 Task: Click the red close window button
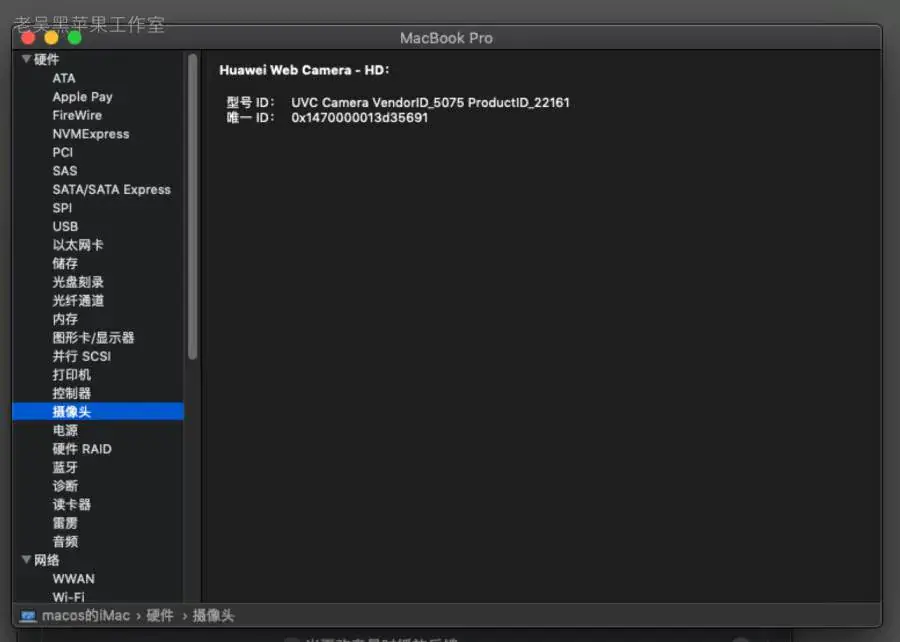[28, 38]
